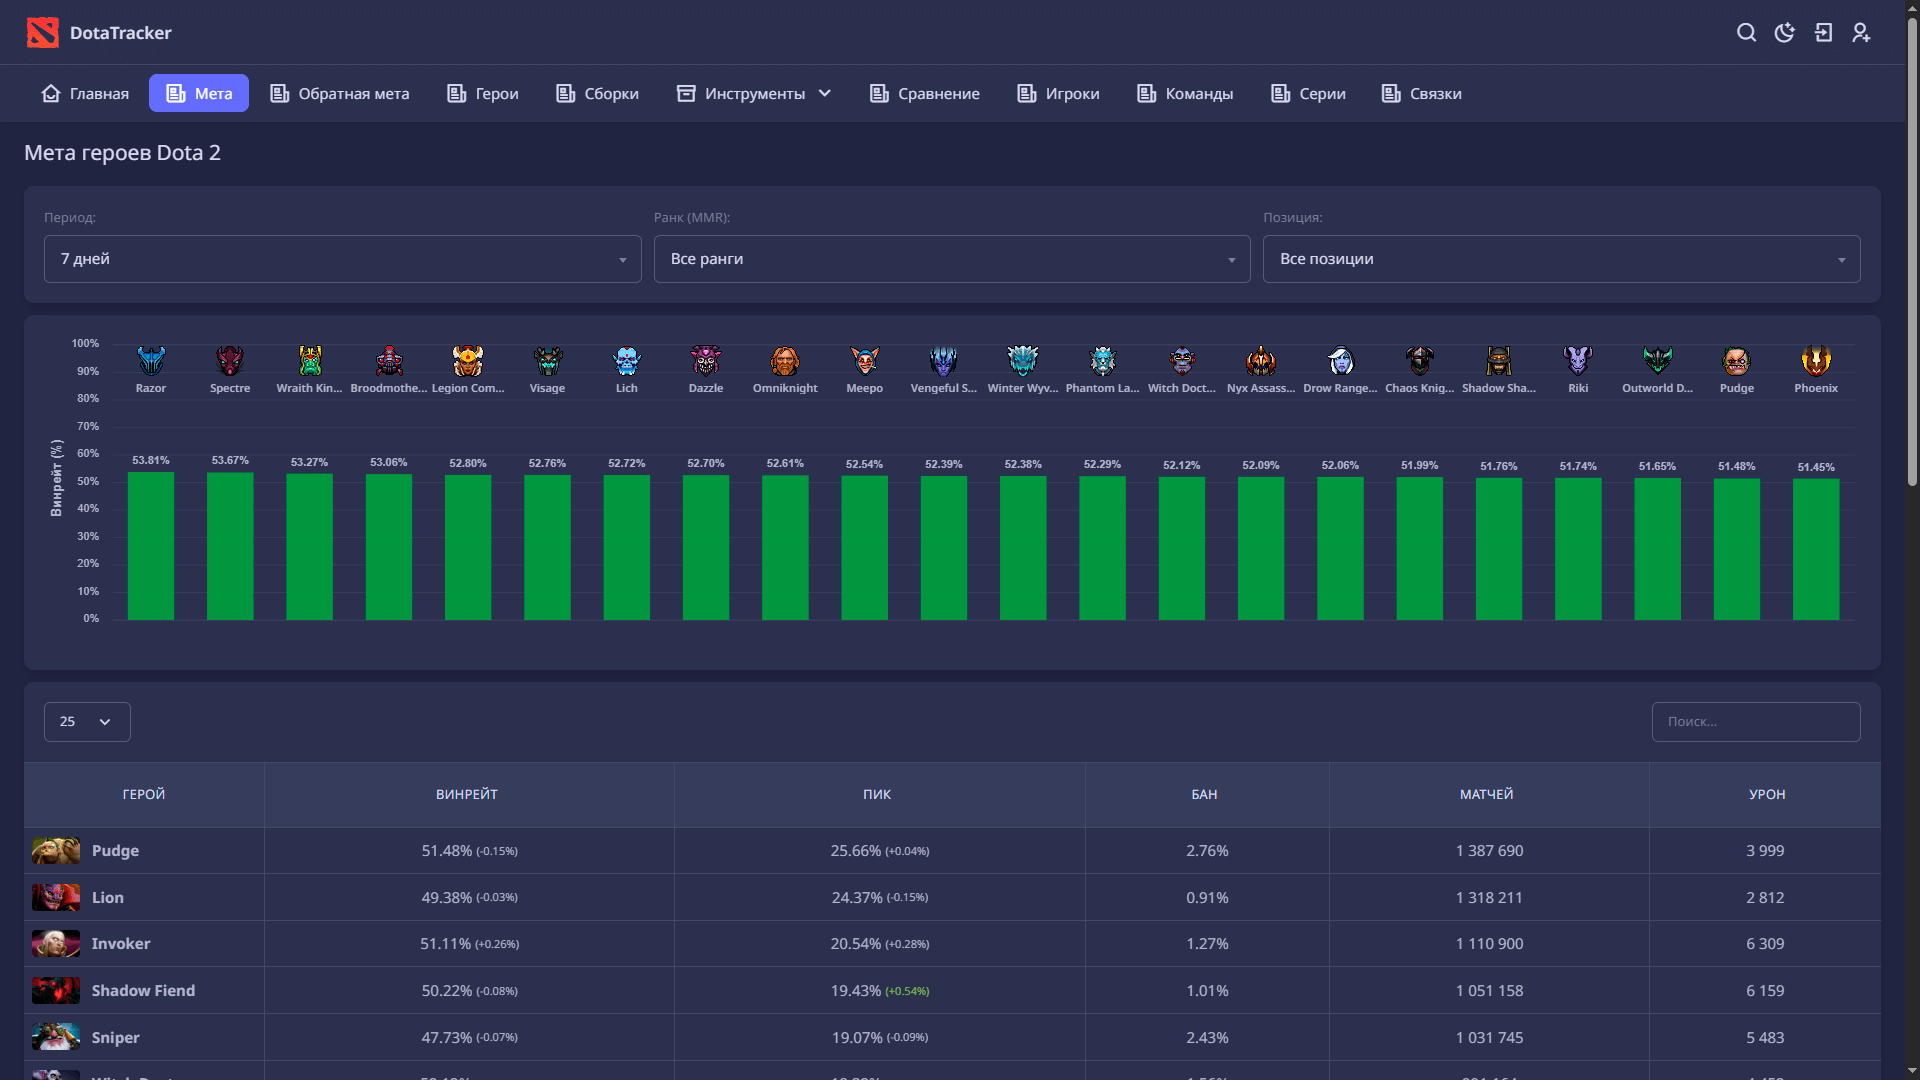
Task: Open the Позиция dropdown showing Все позиции
Action: click(1561, 259)
